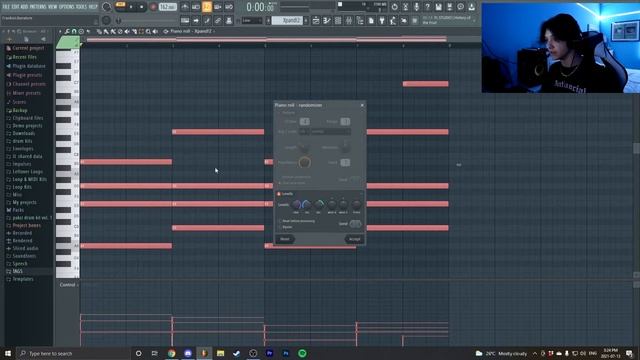Toggle the metronome icon in the top toolbar

pyautogui.click(x=185, y=7)
